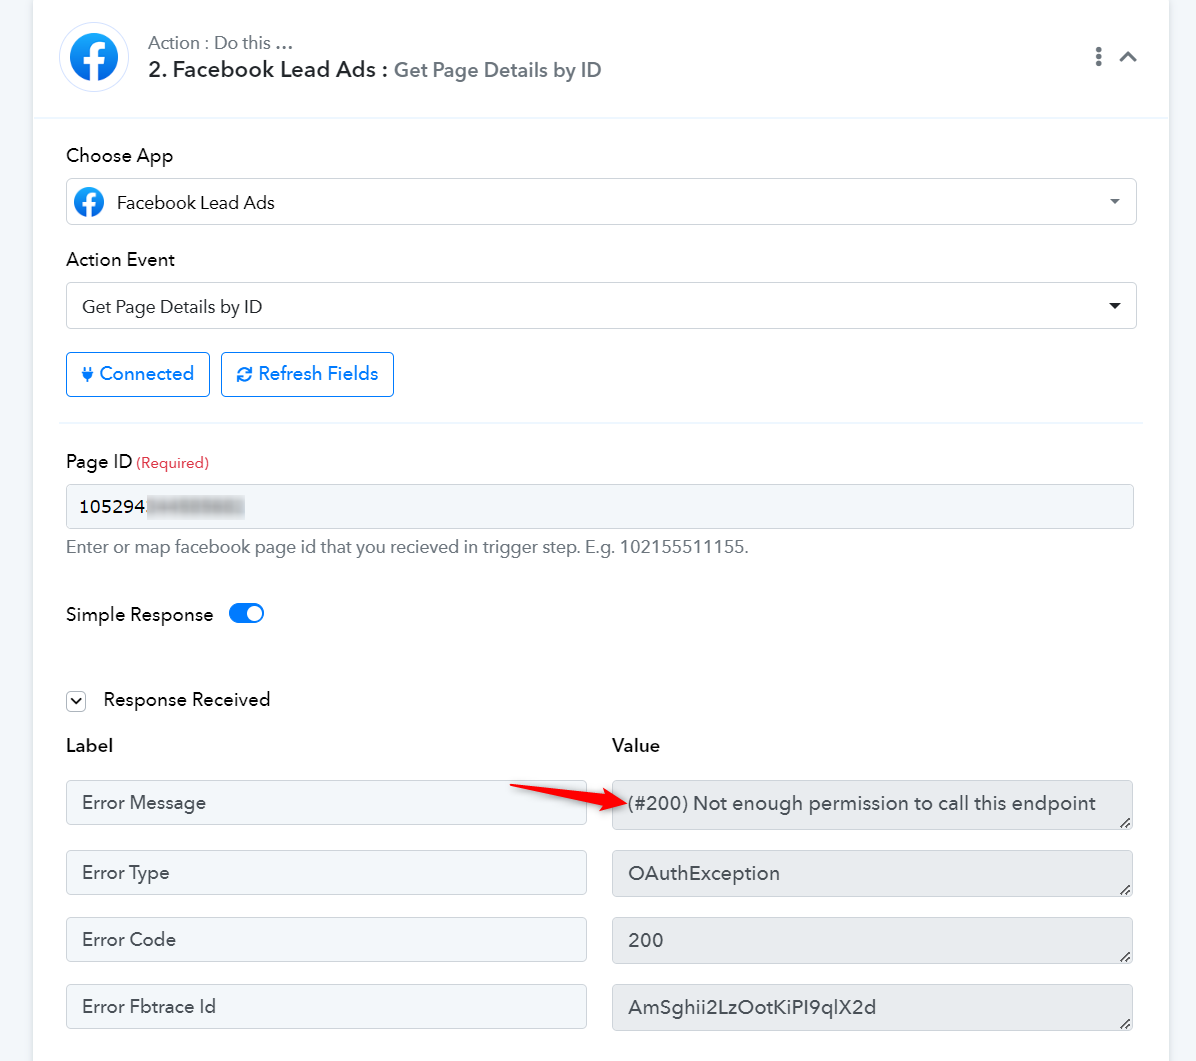Click the Facebook logo in the step header
This screenshot has height=1061, width=1196.
(94, 57)
